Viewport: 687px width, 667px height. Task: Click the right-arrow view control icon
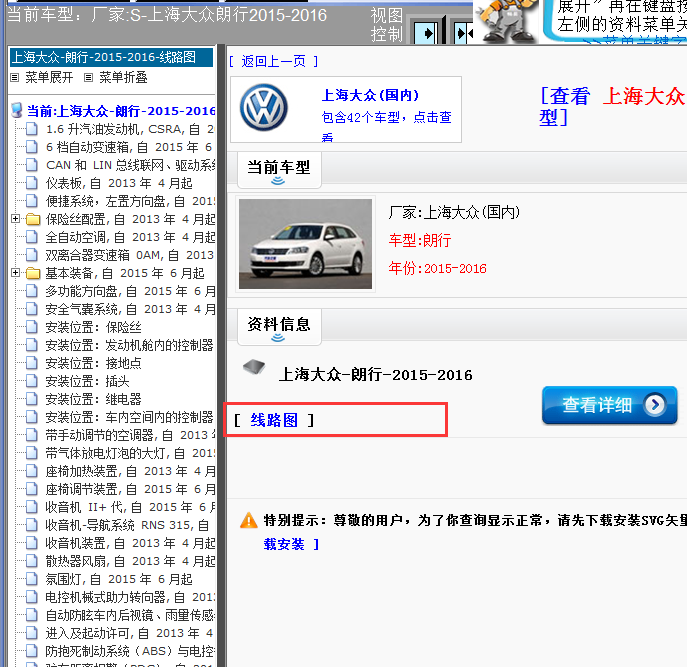click(x=425, y=33)
